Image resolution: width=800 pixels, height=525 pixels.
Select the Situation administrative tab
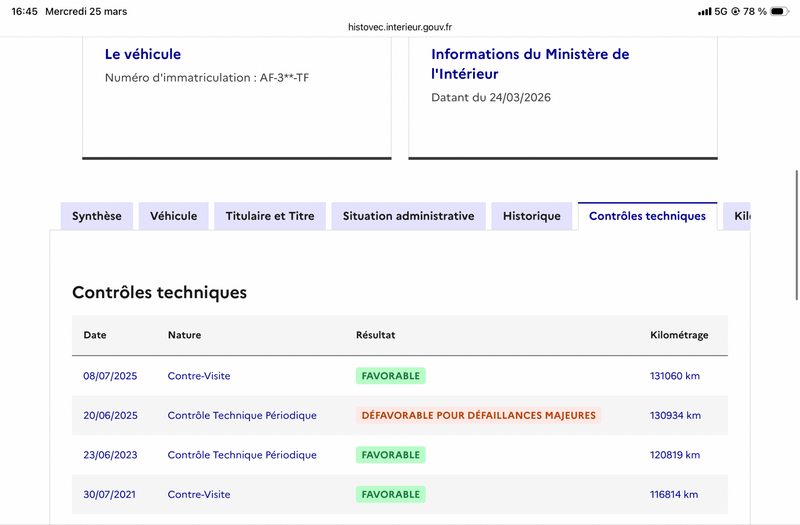tap(408, 216)
